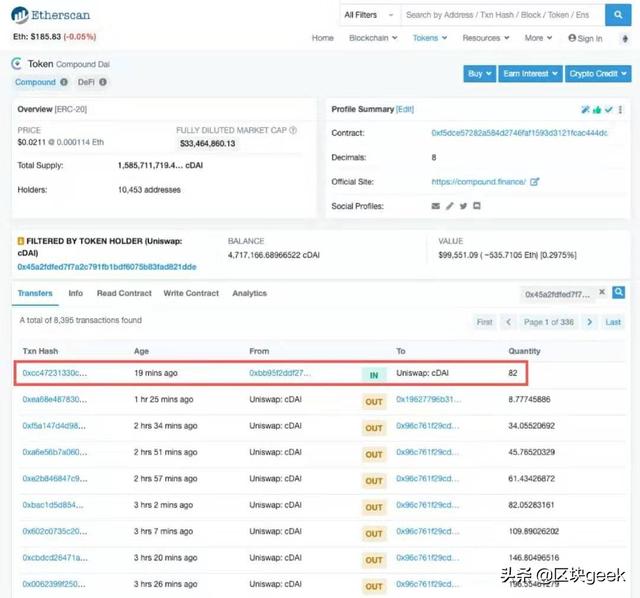640x598 pixels.
Task: Click the 0.000114 Eth price text
Action: 80,142
